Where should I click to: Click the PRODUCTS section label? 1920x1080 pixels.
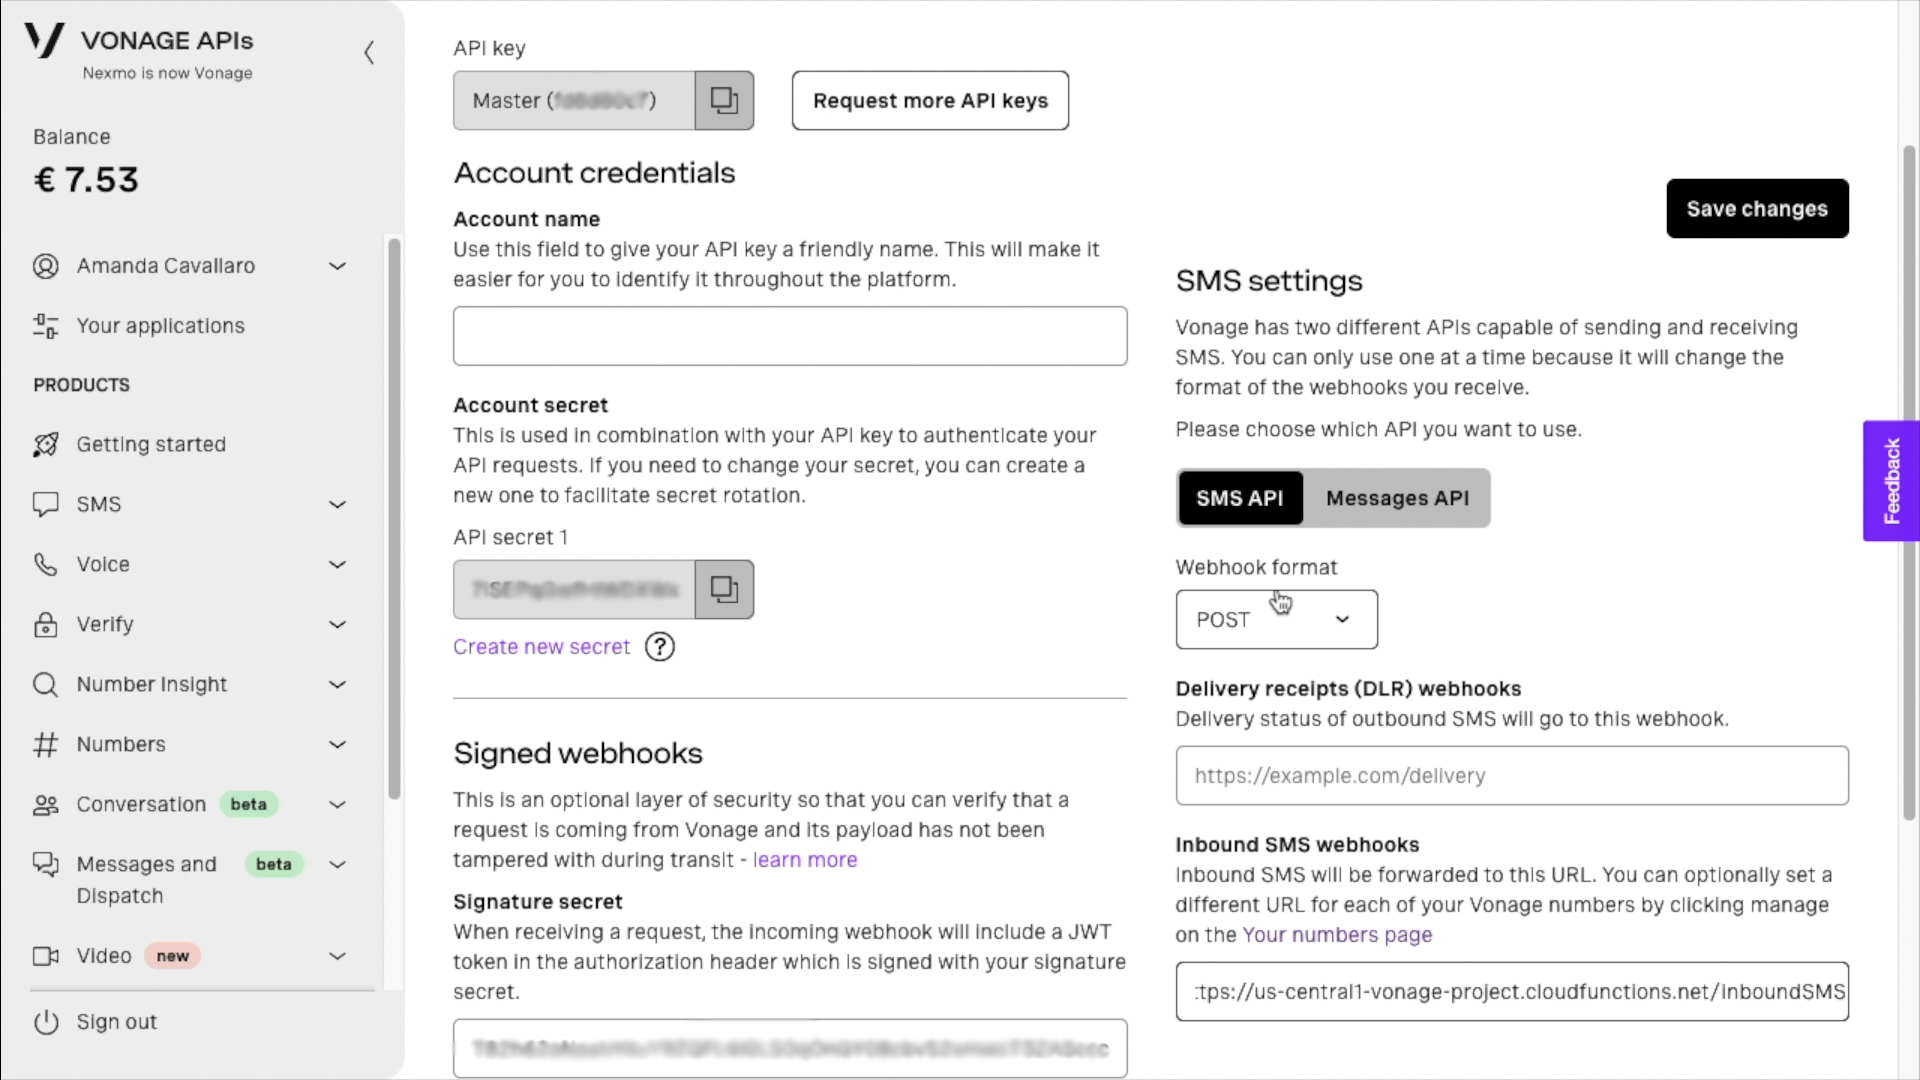click(82, 385)
